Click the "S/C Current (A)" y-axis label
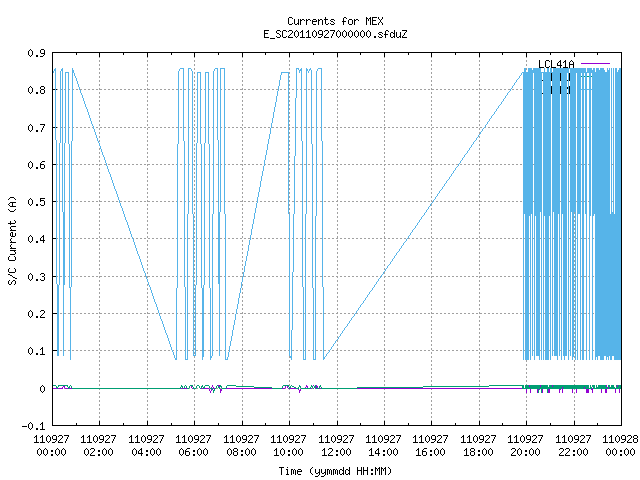Screen dimensions: 640x480 pos(12,241)
